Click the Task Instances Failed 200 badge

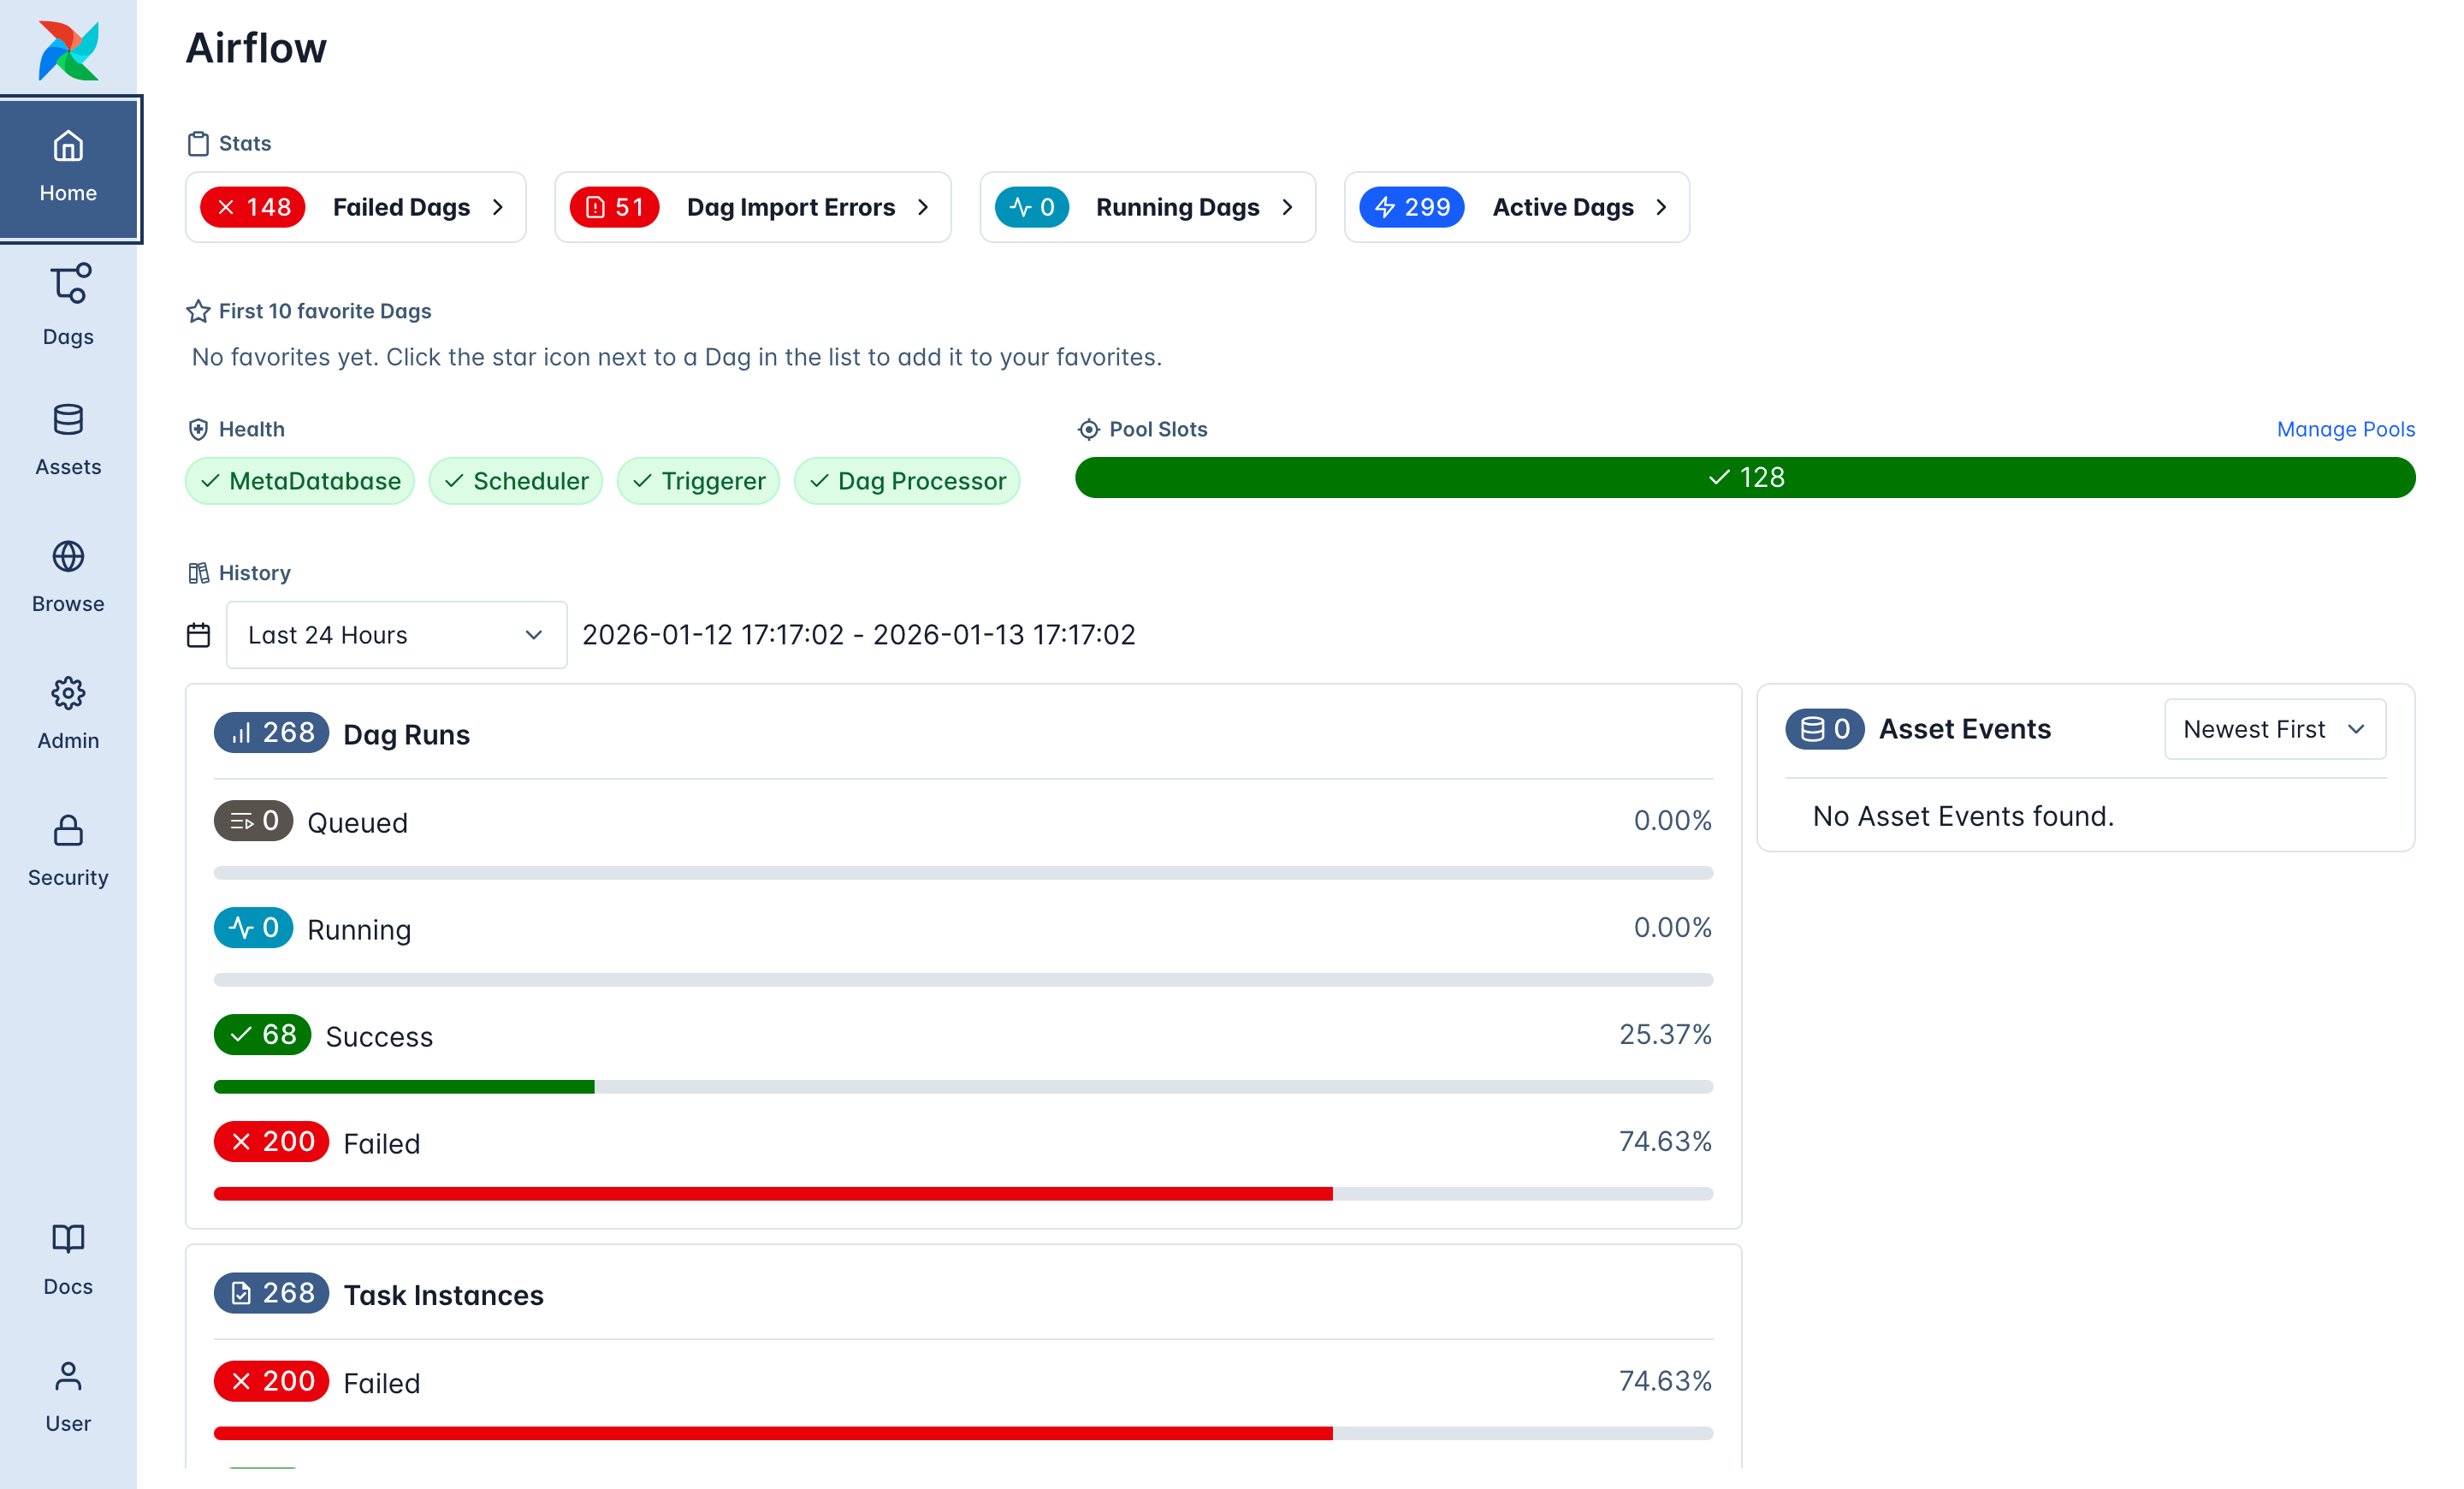pos(272,1382)
